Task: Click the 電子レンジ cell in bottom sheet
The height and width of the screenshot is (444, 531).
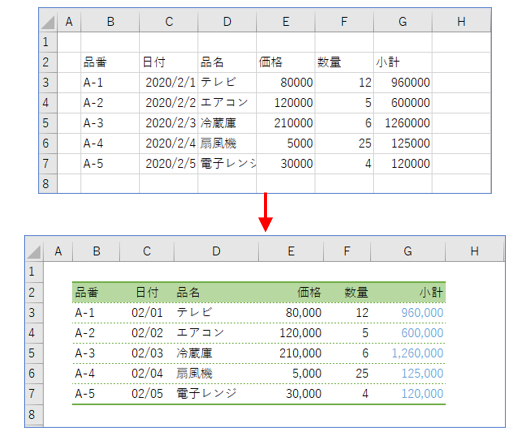Action: click(x=216, y=394)
